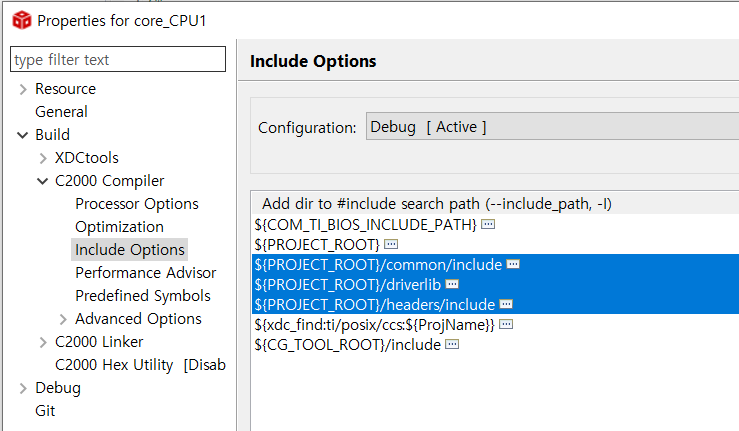739x431 pixels.
Task: Expand the C2000 Linker node
Action: click(x=43, y=342)
